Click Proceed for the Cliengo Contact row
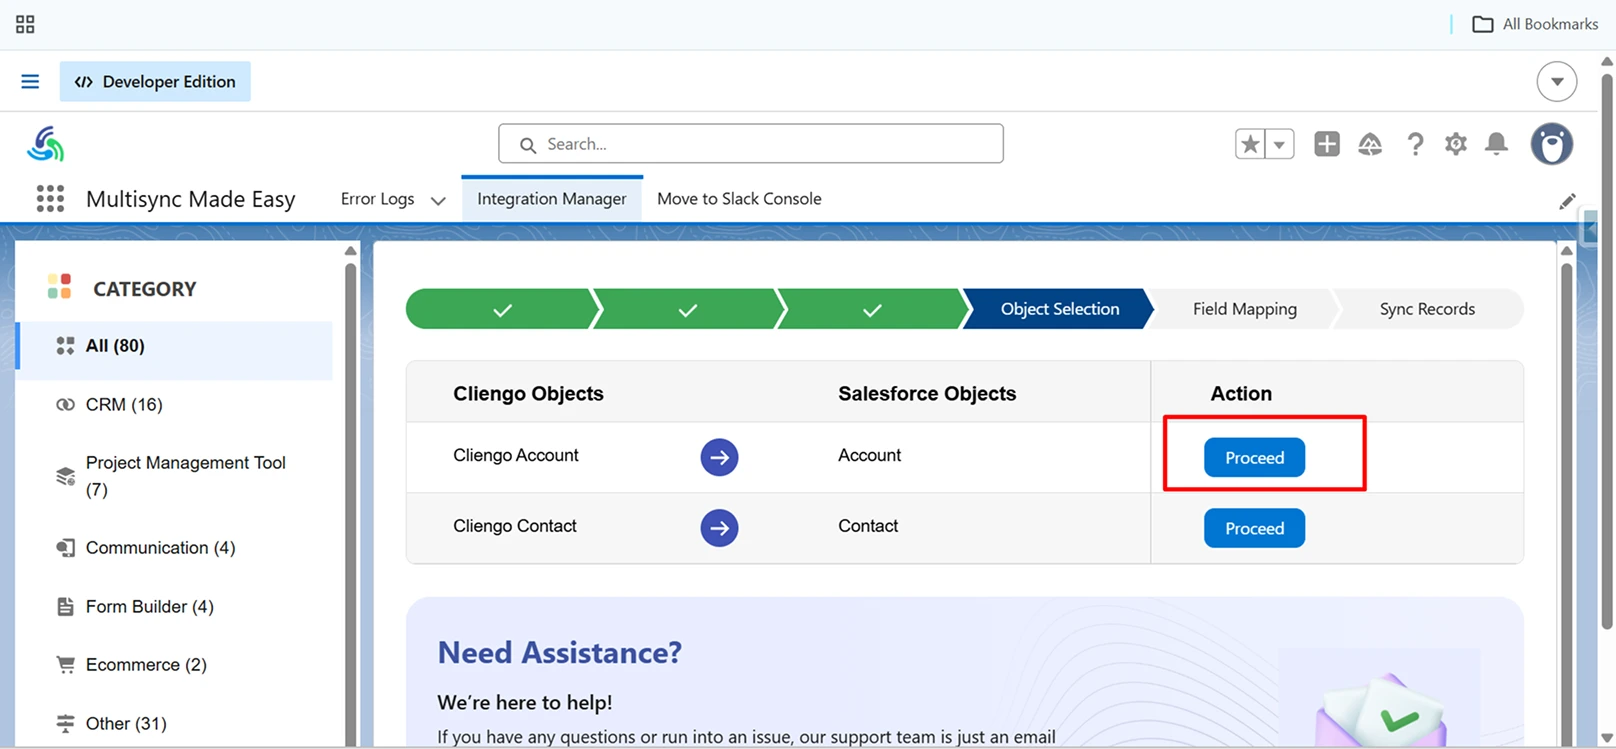The width and height of the screenshot is (1616, 749). pos(1254,528)
